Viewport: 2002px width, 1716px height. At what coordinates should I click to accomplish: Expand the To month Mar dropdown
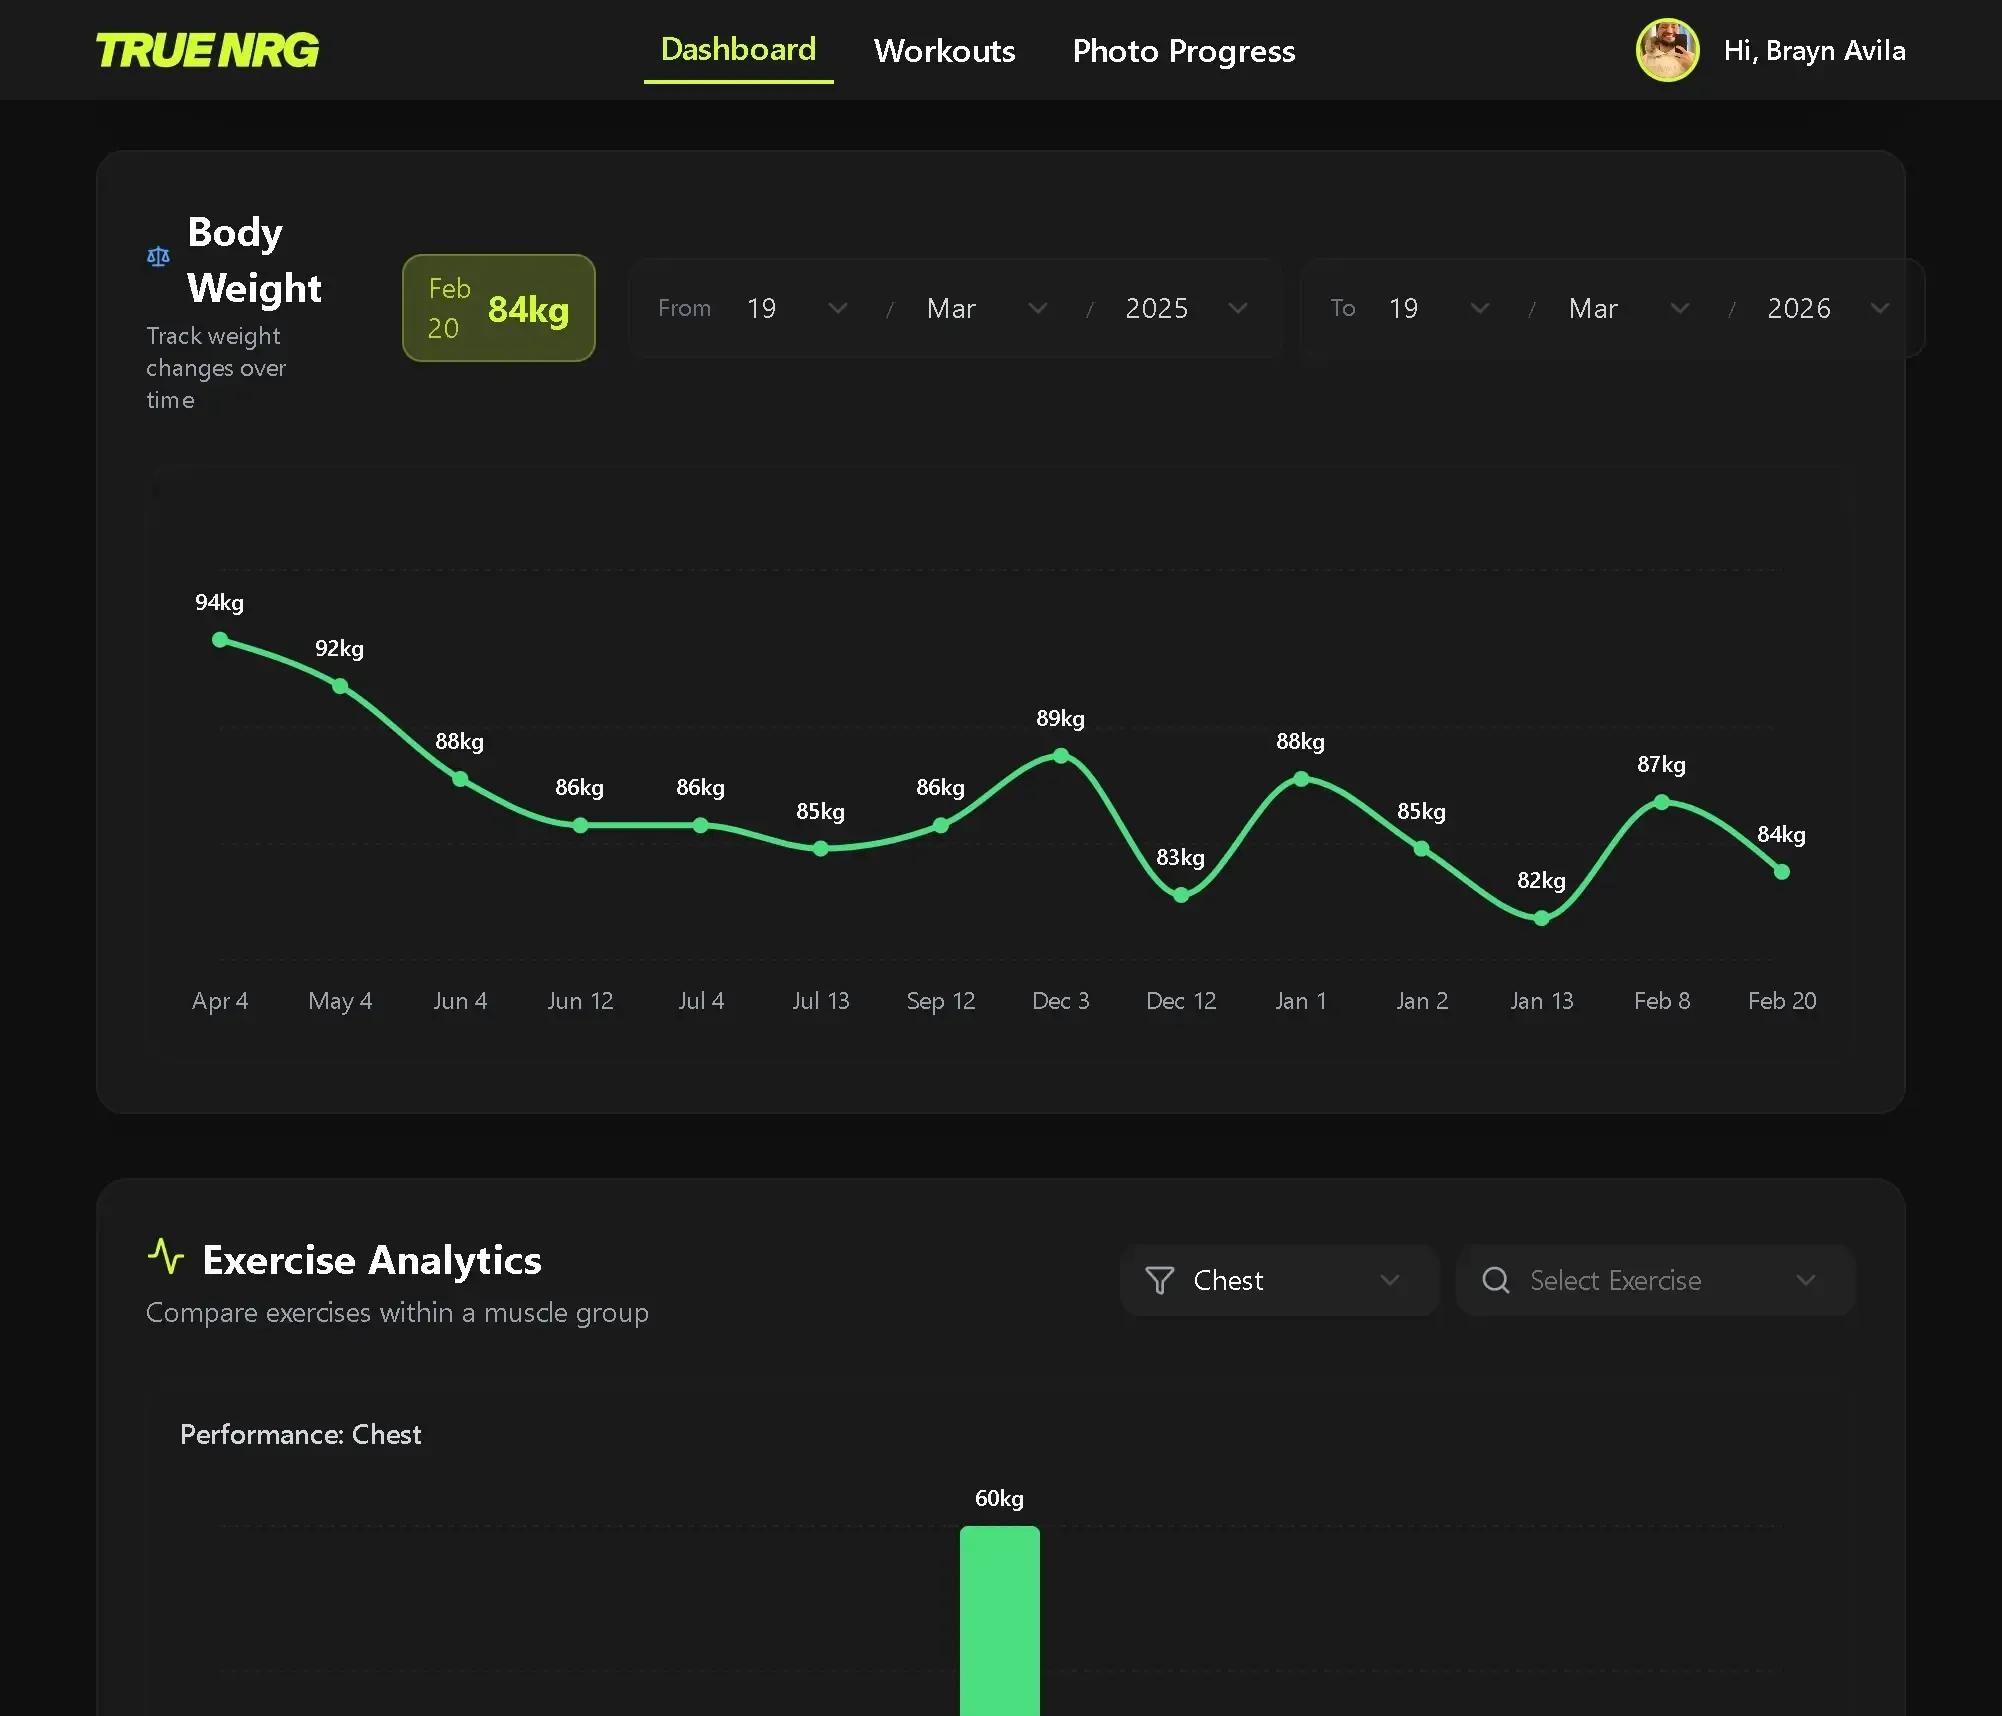coord(1628,308)
